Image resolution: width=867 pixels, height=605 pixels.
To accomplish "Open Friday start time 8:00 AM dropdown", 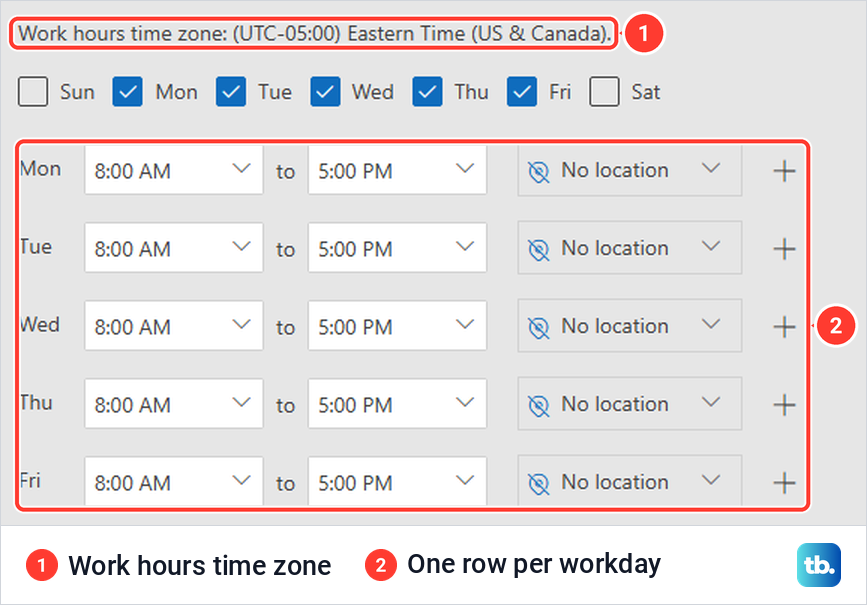I will coord(174,481).
